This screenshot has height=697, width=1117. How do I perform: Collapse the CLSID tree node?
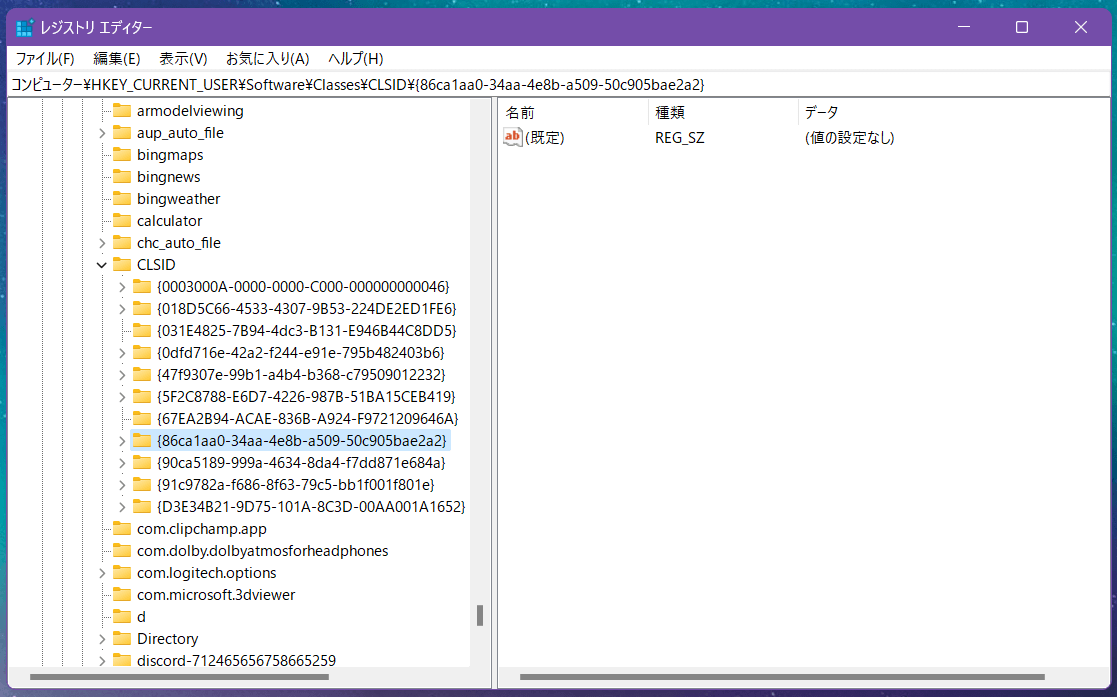(102, 265)
